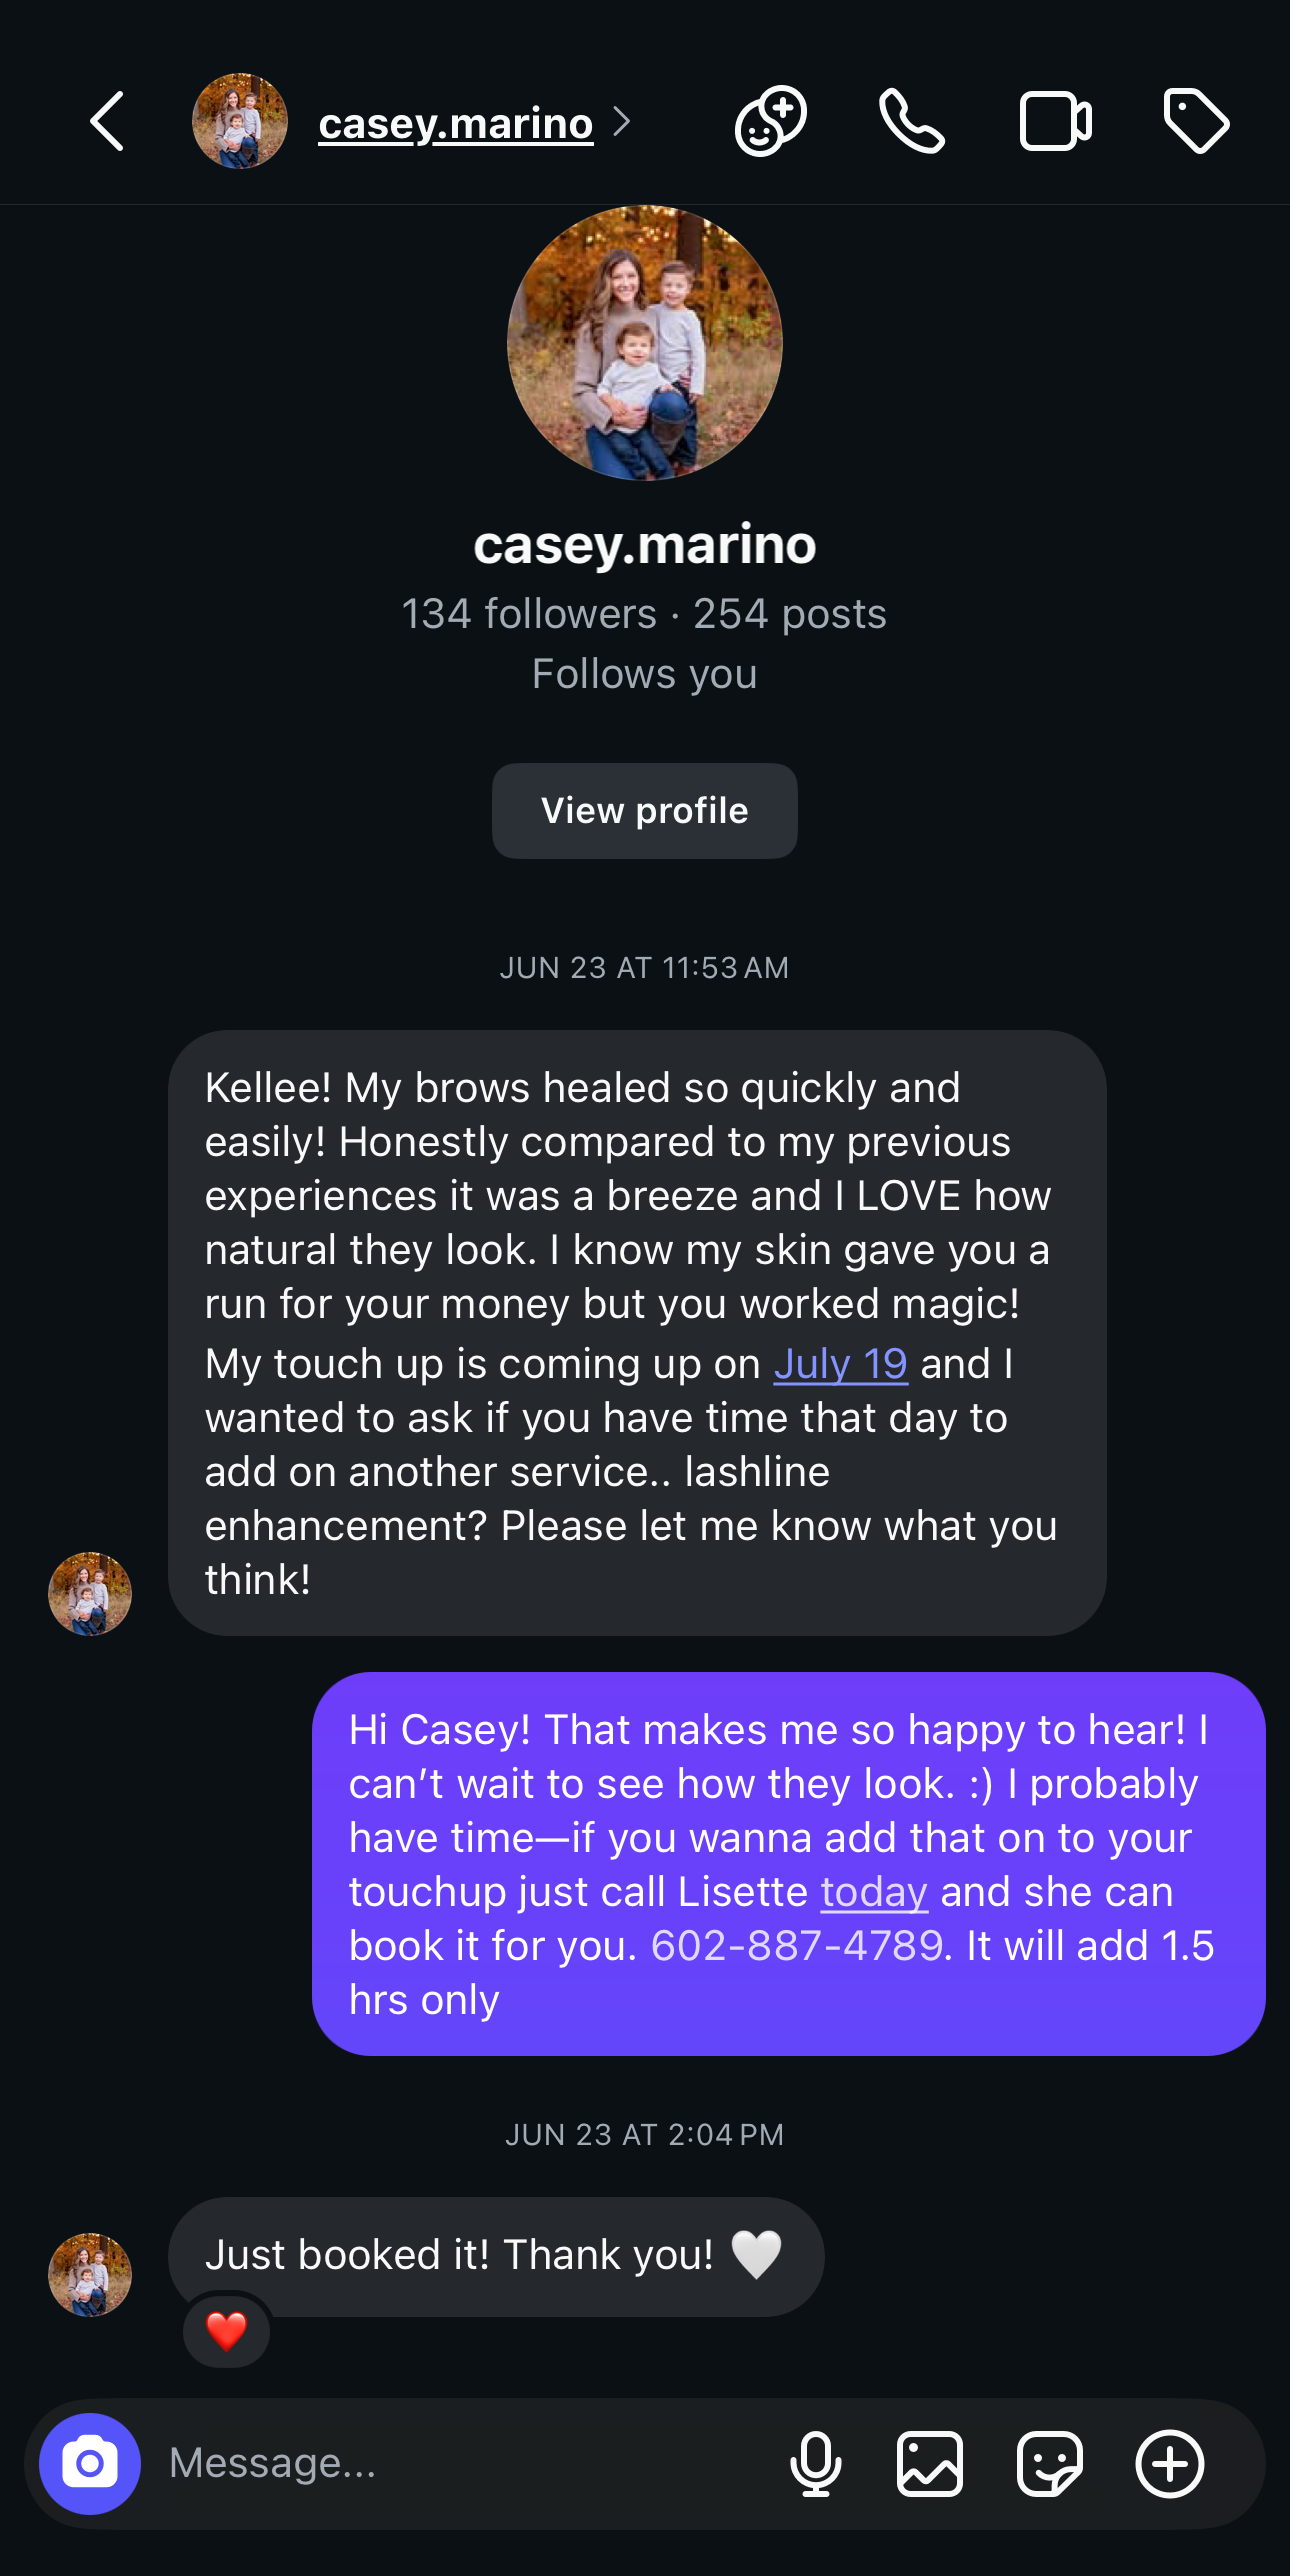Open the July 19 date link
Image resolution: width=1290 pixels, height=2576 pixels.
point(840,1364)
